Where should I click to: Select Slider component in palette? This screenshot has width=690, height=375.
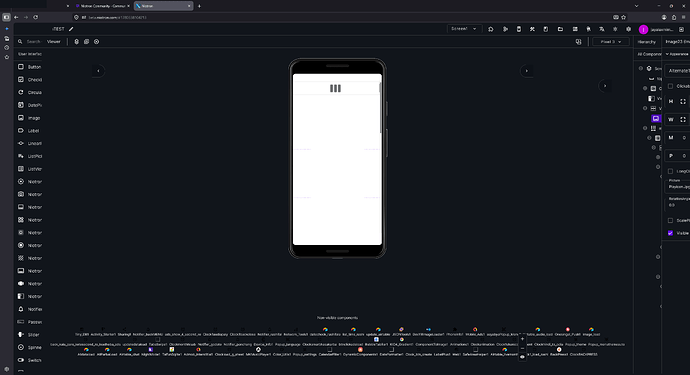[x=29, y=335]
